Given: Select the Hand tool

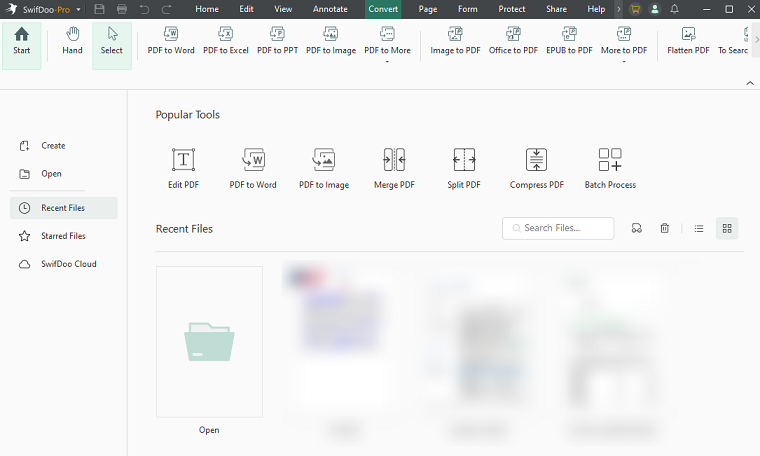Looking at the screenshot, I should 72,41.
